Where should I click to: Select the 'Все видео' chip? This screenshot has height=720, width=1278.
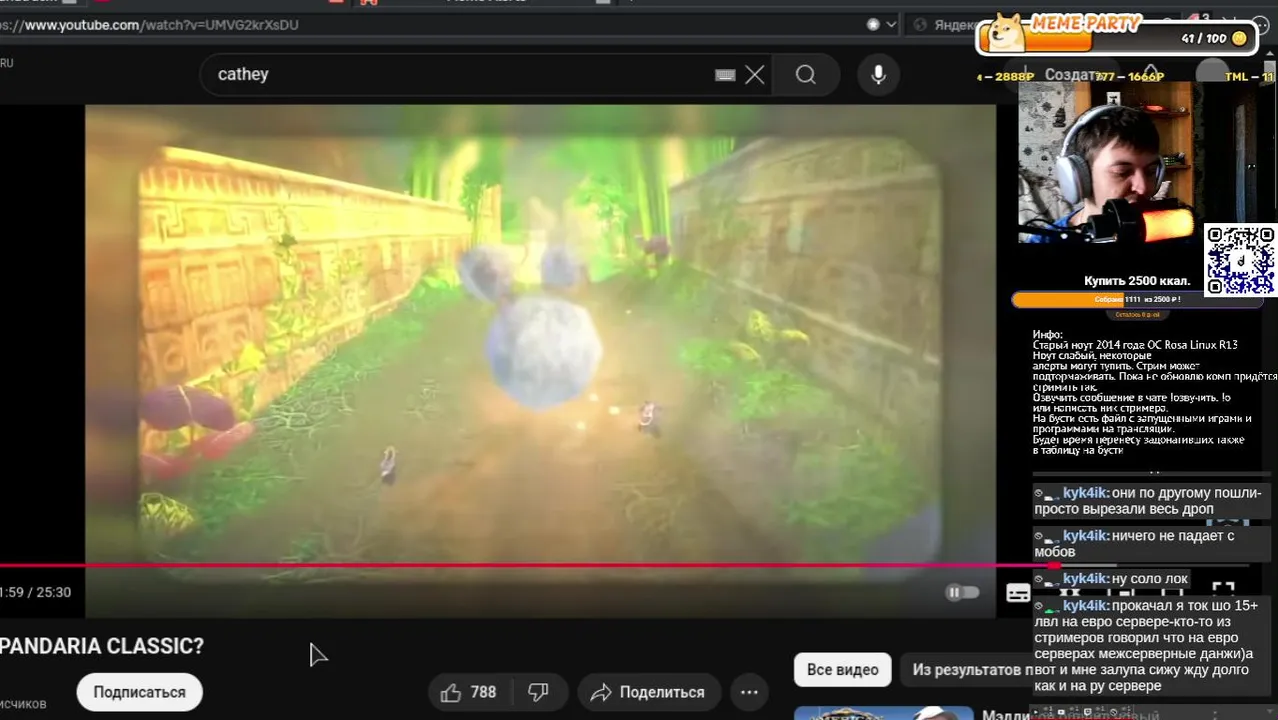[843, 670]
